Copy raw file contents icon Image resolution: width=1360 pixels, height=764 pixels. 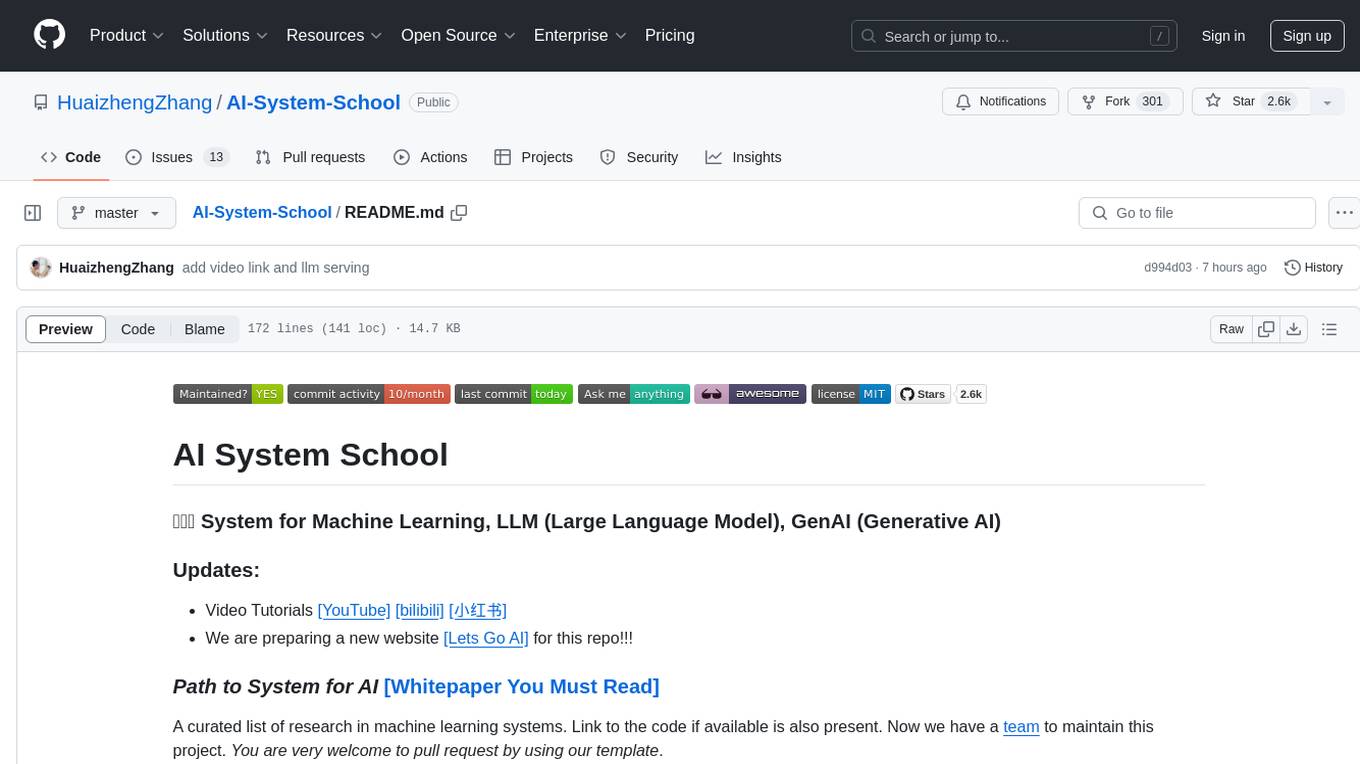point(1266,329)
